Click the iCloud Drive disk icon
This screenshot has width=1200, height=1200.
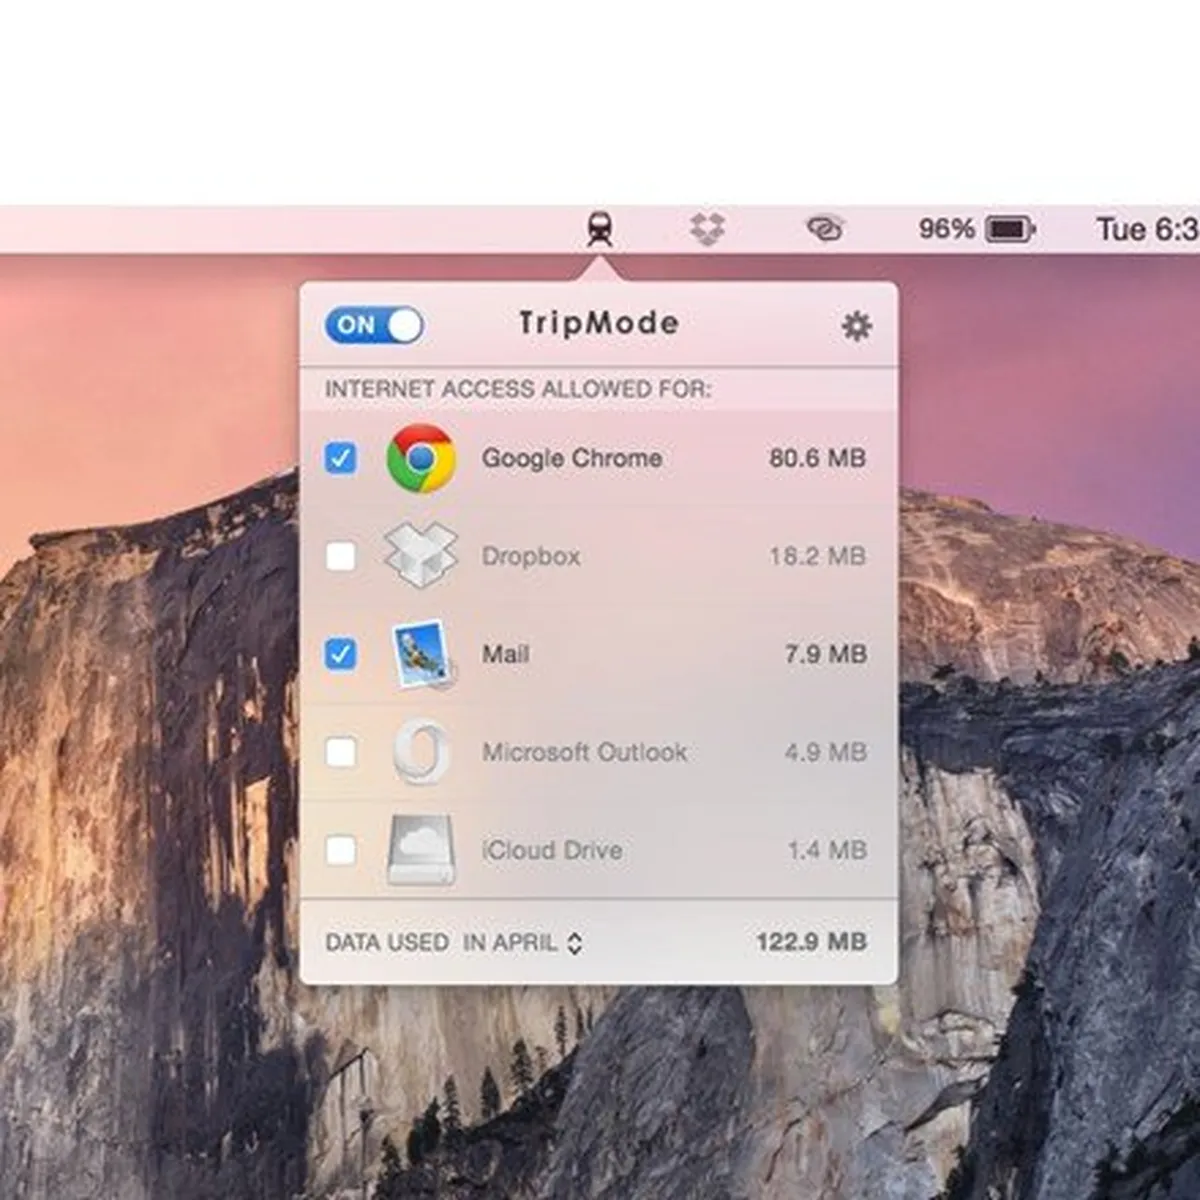(x=421, y=849)
